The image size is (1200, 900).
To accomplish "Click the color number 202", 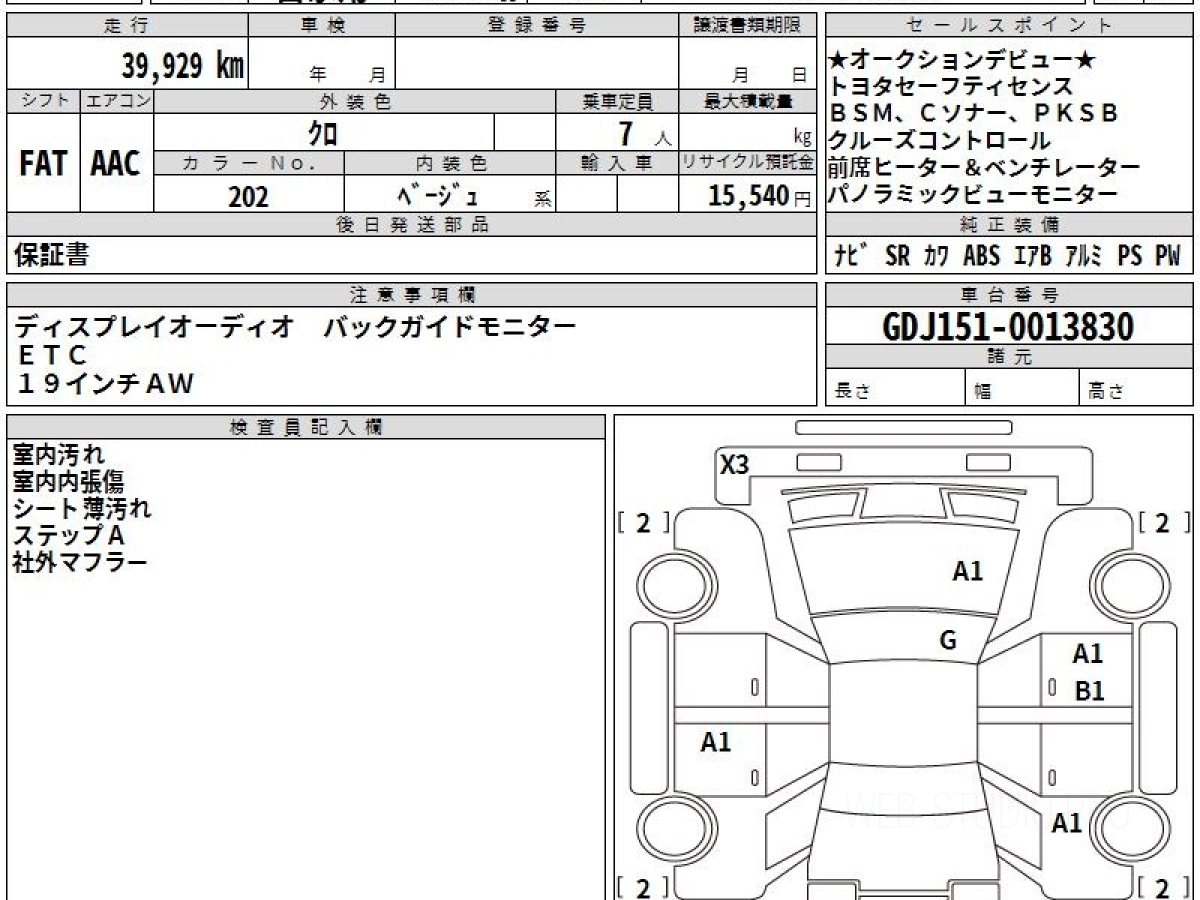I will point(248,196).
